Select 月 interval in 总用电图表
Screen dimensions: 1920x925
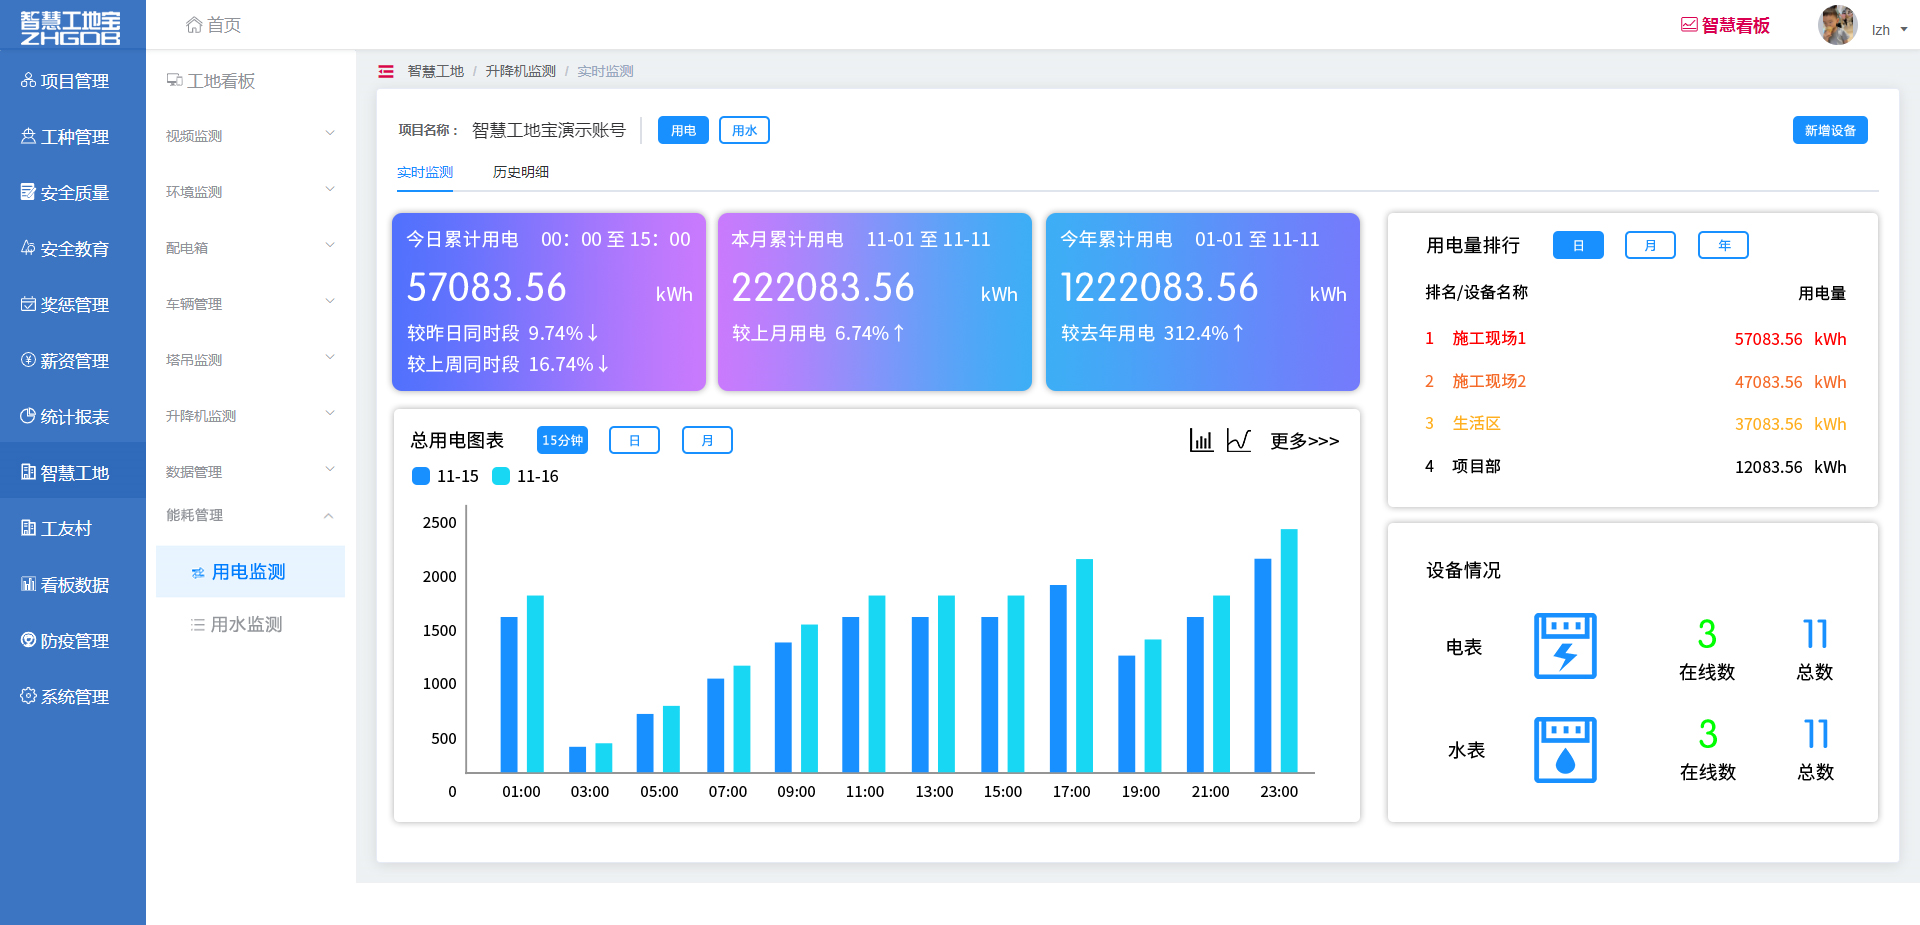coord(707,440)
